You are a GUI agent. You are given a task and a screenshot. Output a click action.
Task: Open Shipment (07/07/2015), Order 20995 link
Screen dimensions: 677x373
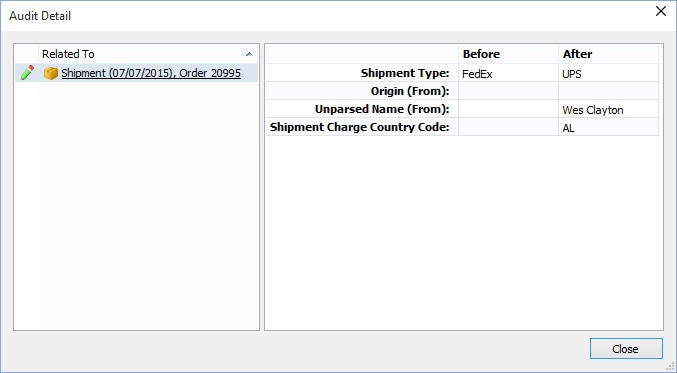[151, 73]
